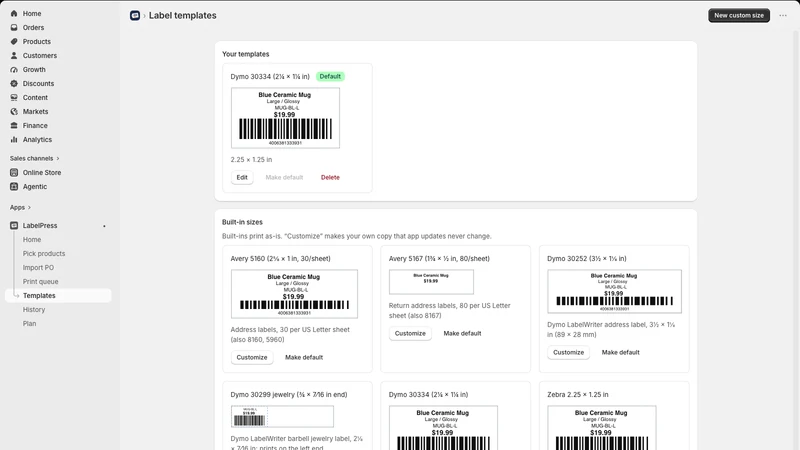Click the disabled Make default under Your templates
Viewport: 800px width, 450px height.
click(x=284, y=178)
